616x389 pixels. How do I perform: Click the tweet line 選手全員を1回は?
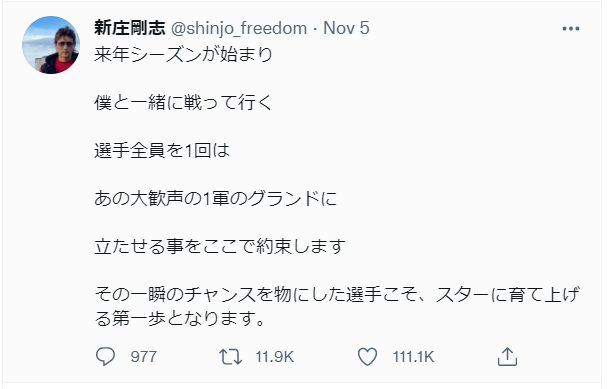coord(162,150)
